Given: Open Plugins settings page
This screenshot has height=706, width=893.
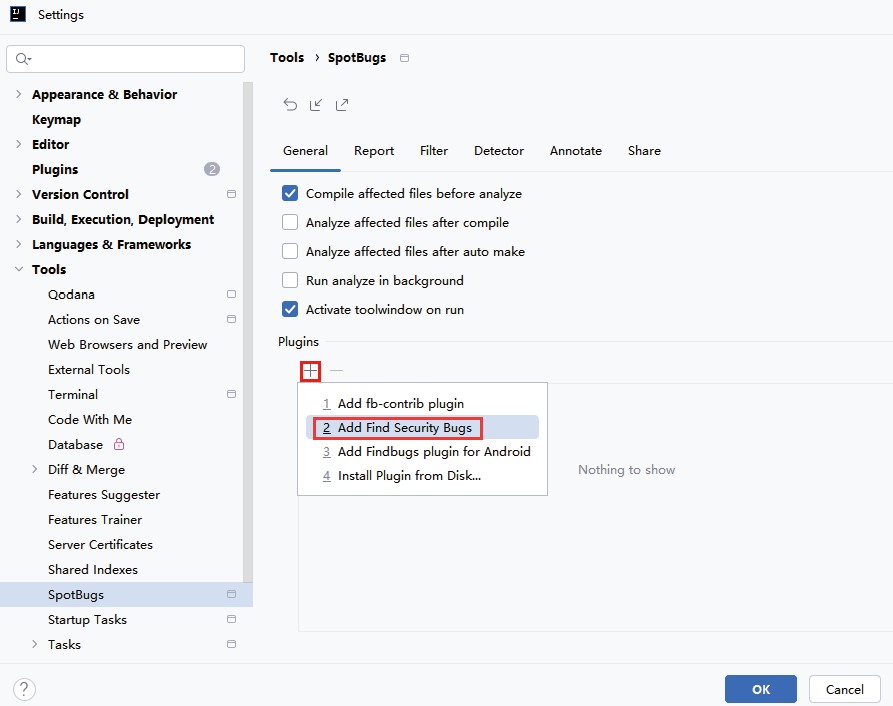Looking at the screenshot, I should coord(55,169).
